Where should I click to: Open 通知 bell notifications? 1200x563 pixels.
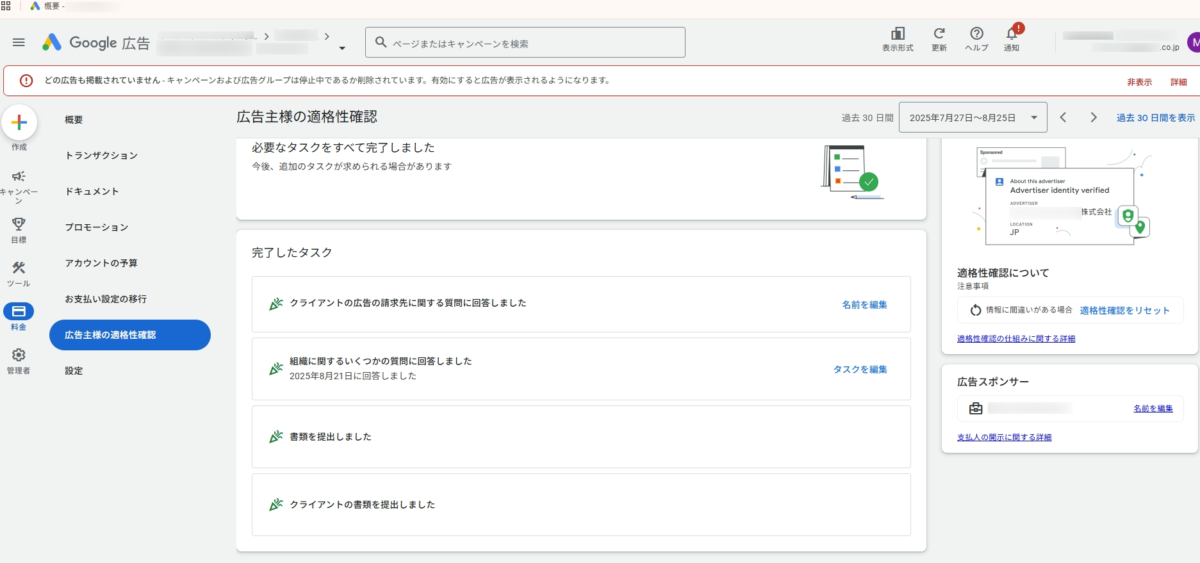1012,34
